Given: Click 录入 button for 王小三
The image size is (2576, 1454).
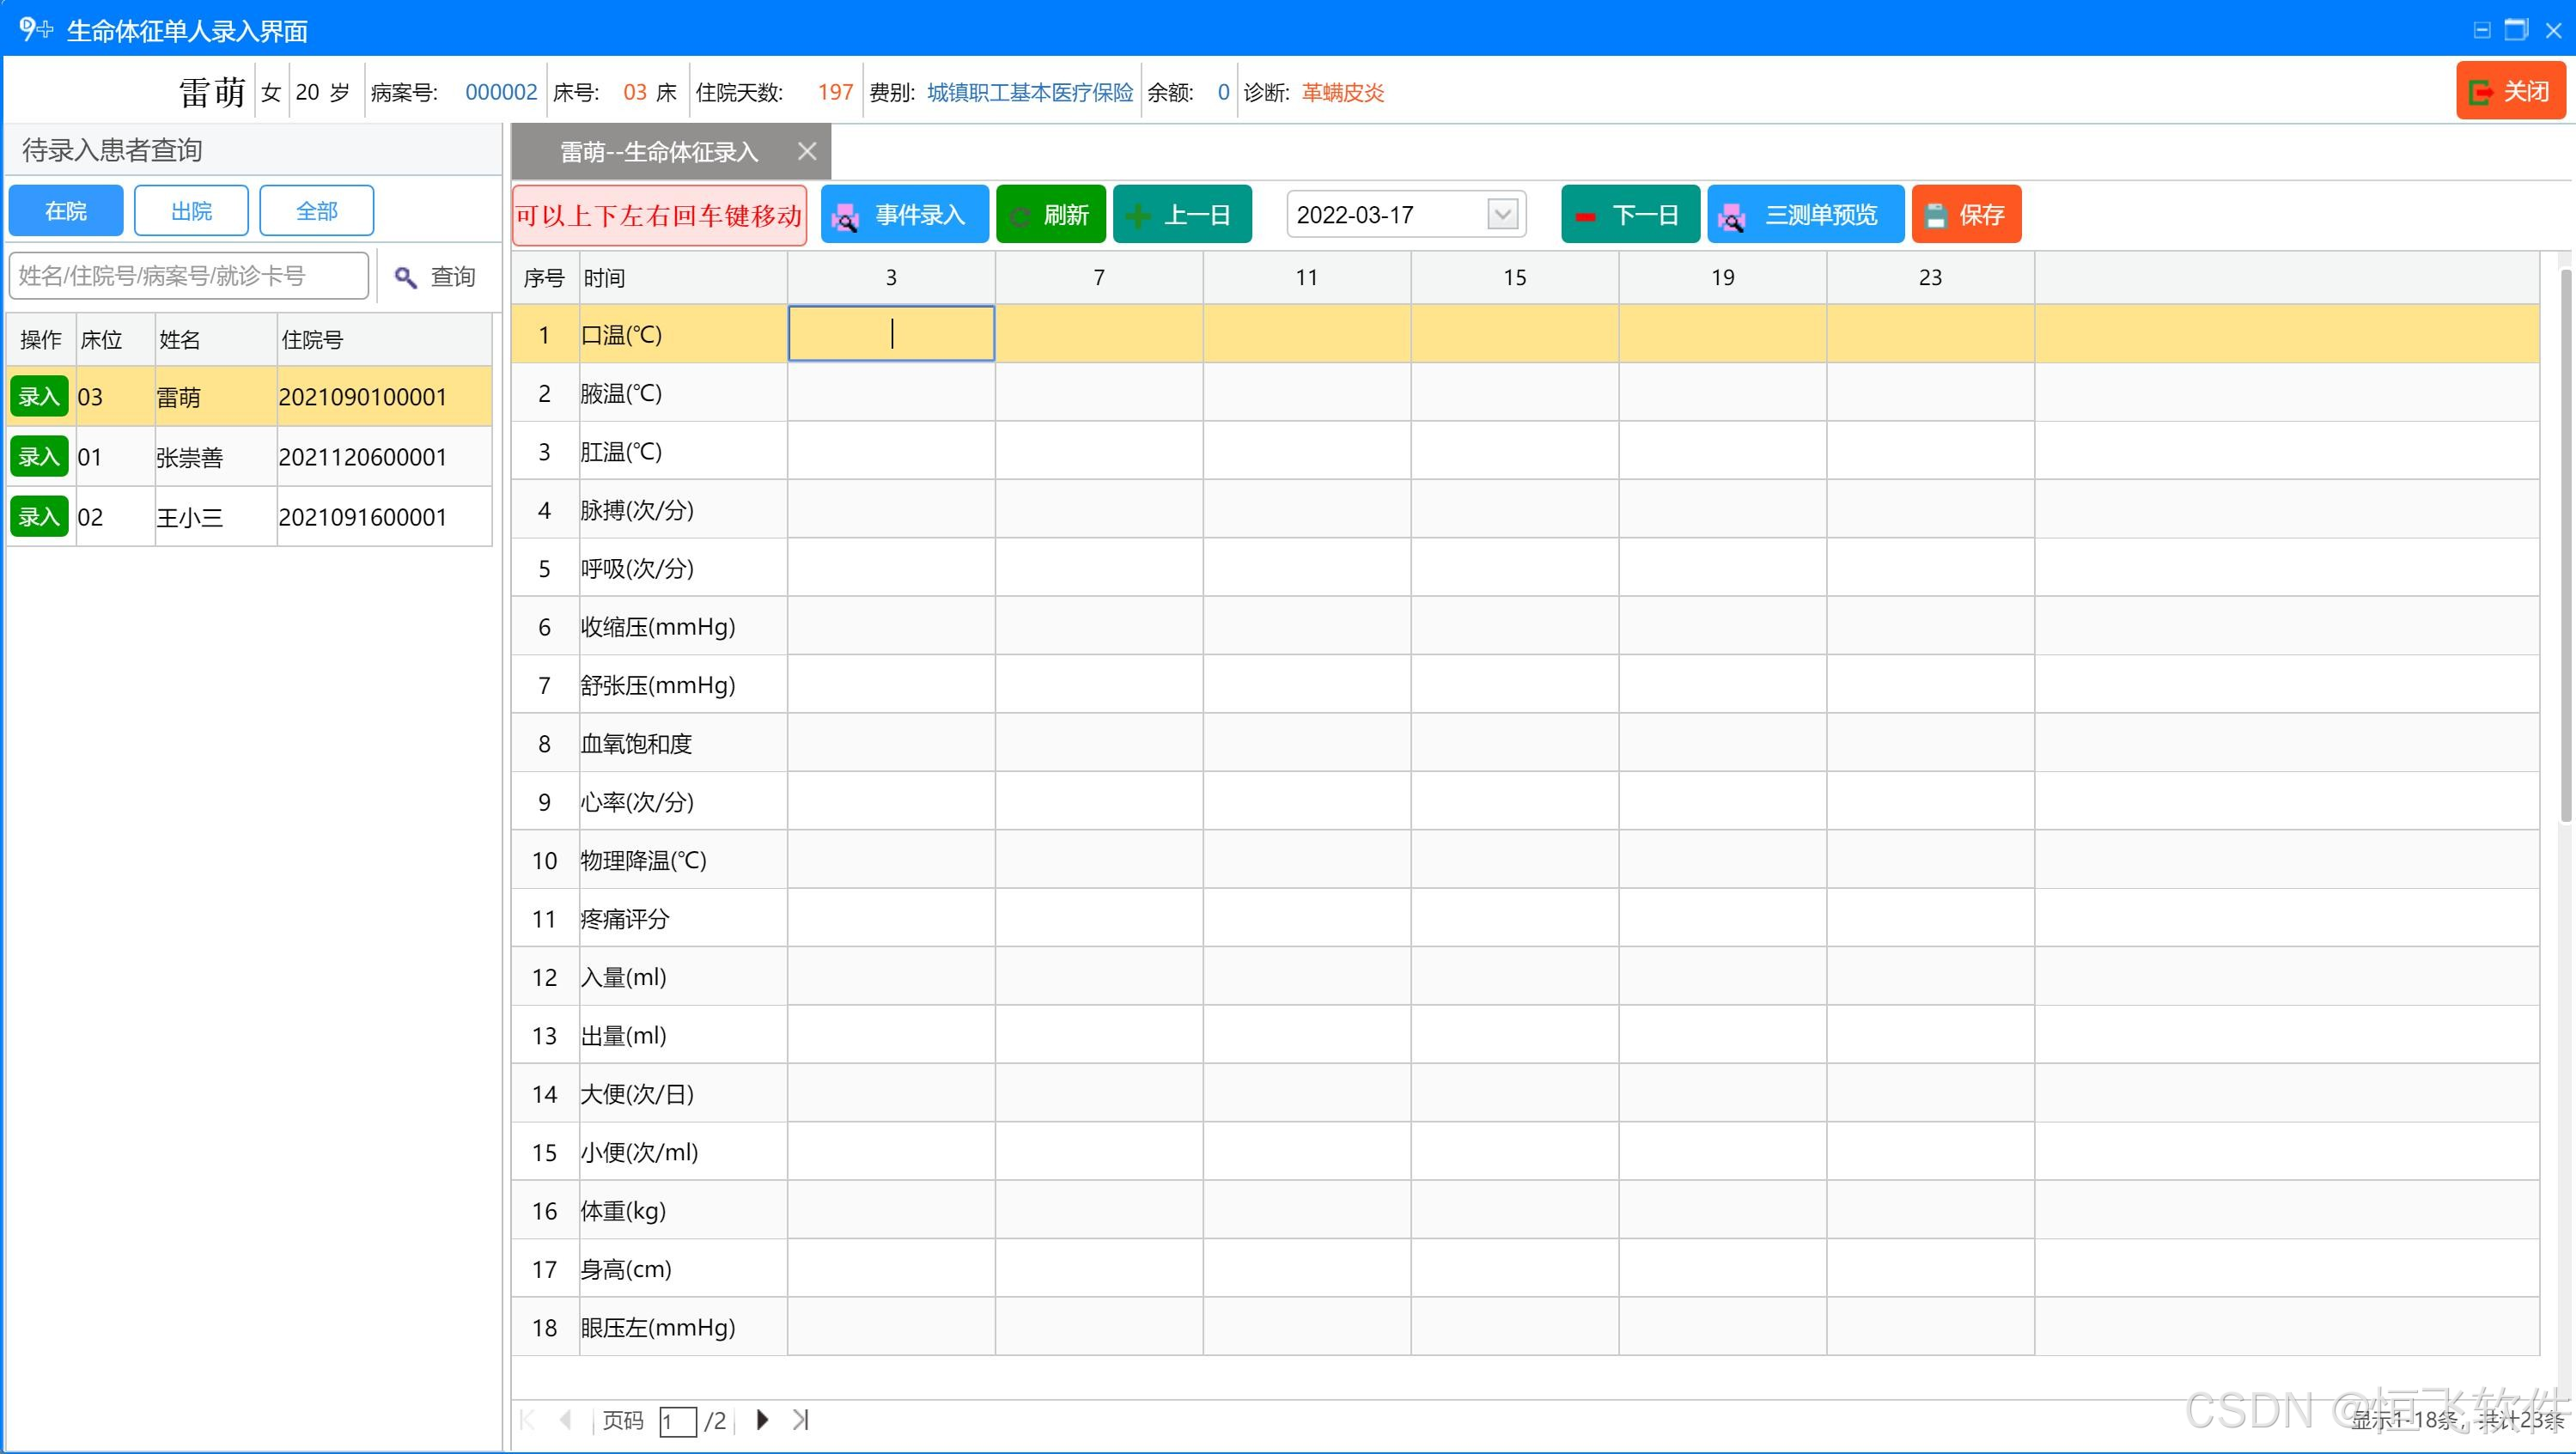Looking at the screenshot, I should click(x=39, y=516).
